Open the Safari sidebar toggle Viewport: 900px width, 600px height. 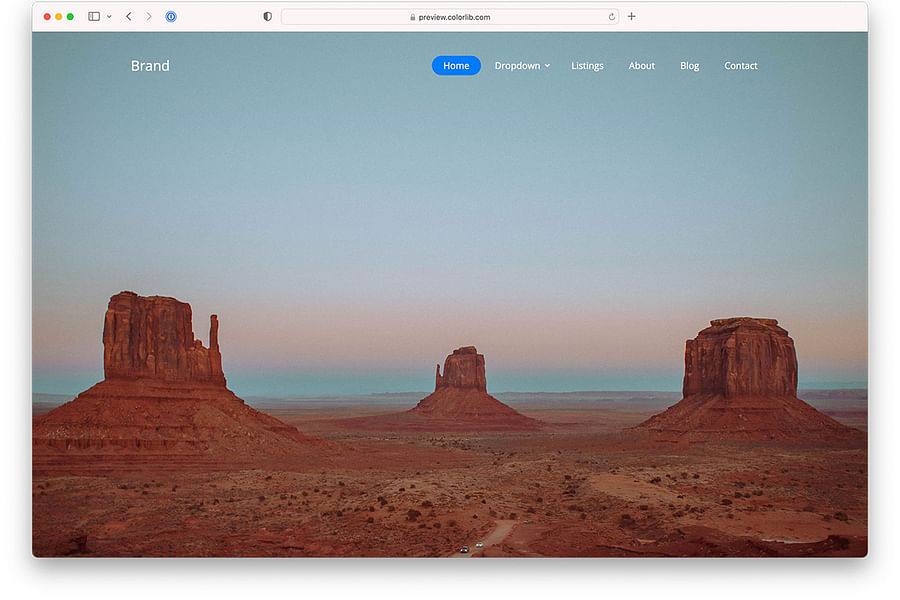(x=93, y=16)
